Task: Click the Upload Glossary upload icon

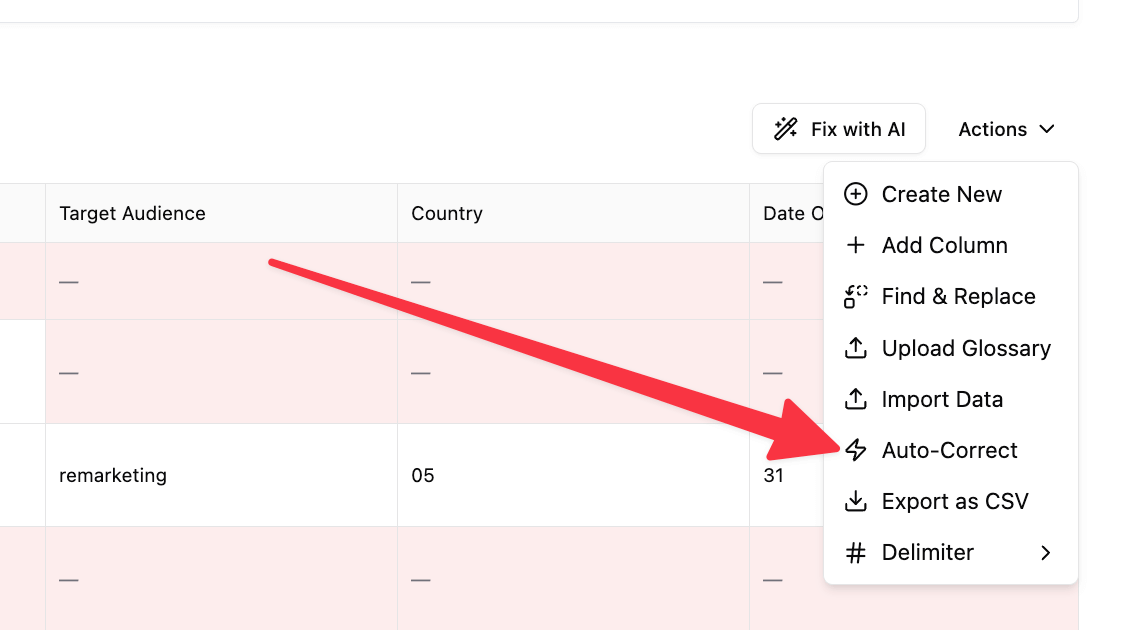Action: click(x=856, y=348)
